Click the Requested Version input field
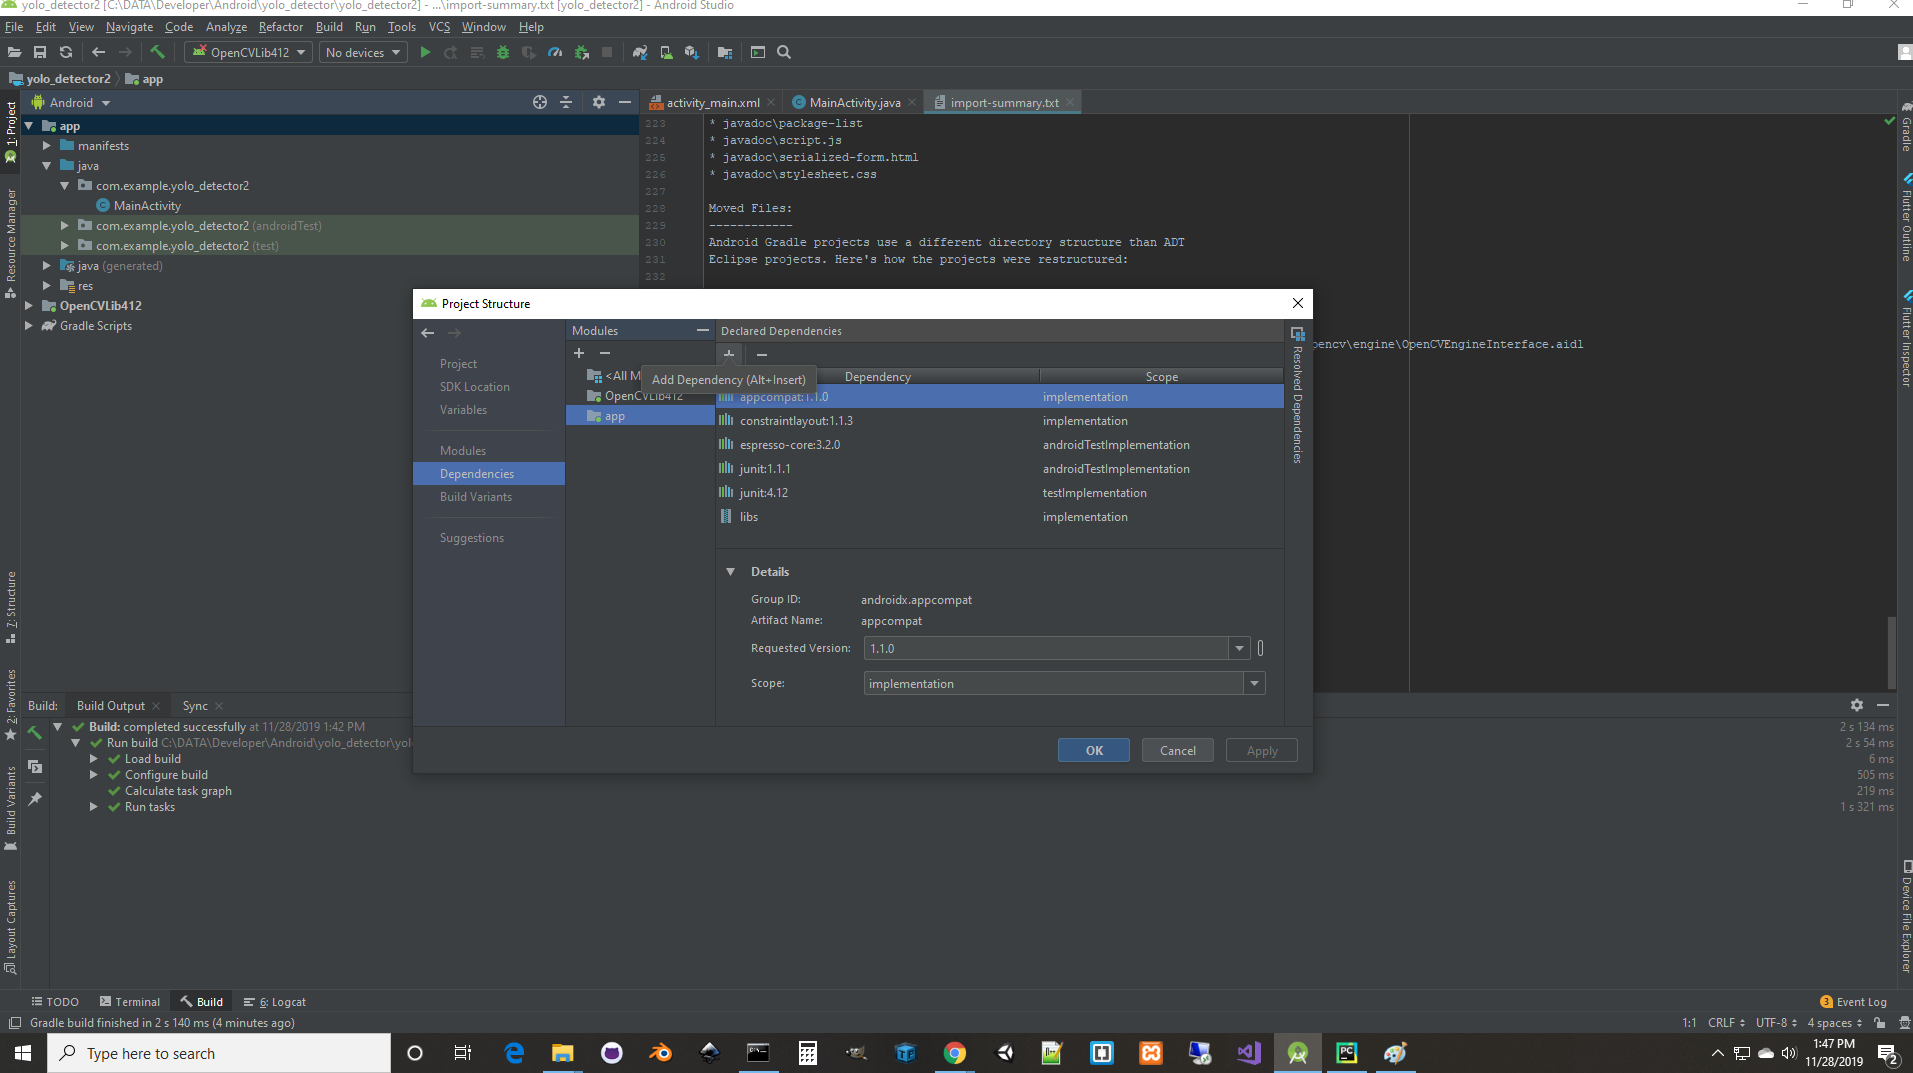This screenshot has width=1913, height=1073. pos(1046,648)
